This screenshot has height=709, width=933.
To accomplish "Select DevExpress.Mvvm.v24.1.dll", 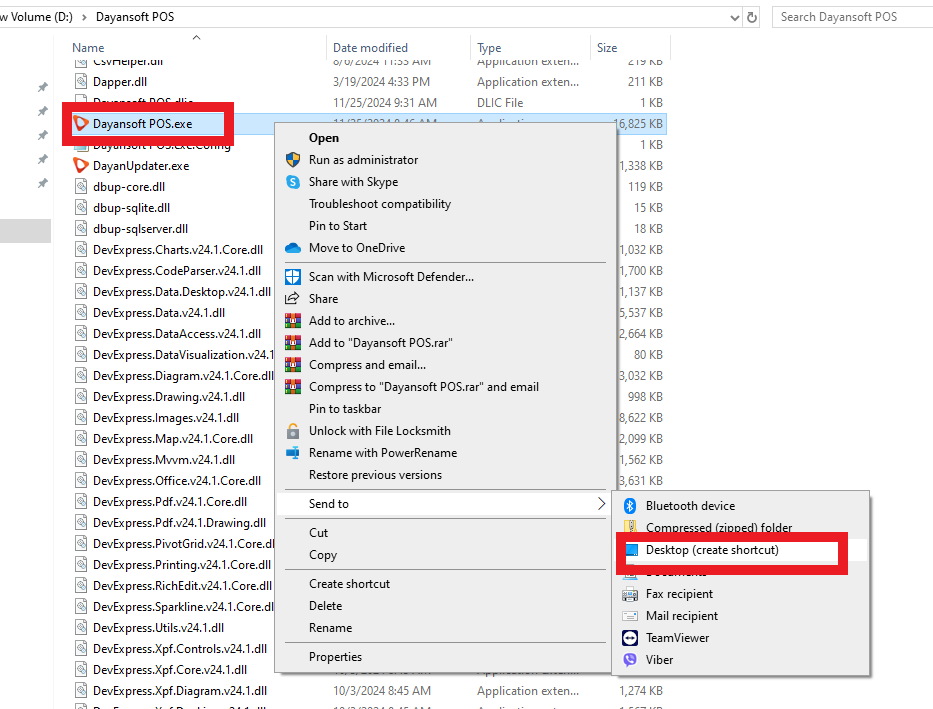I will coord(164,460).
